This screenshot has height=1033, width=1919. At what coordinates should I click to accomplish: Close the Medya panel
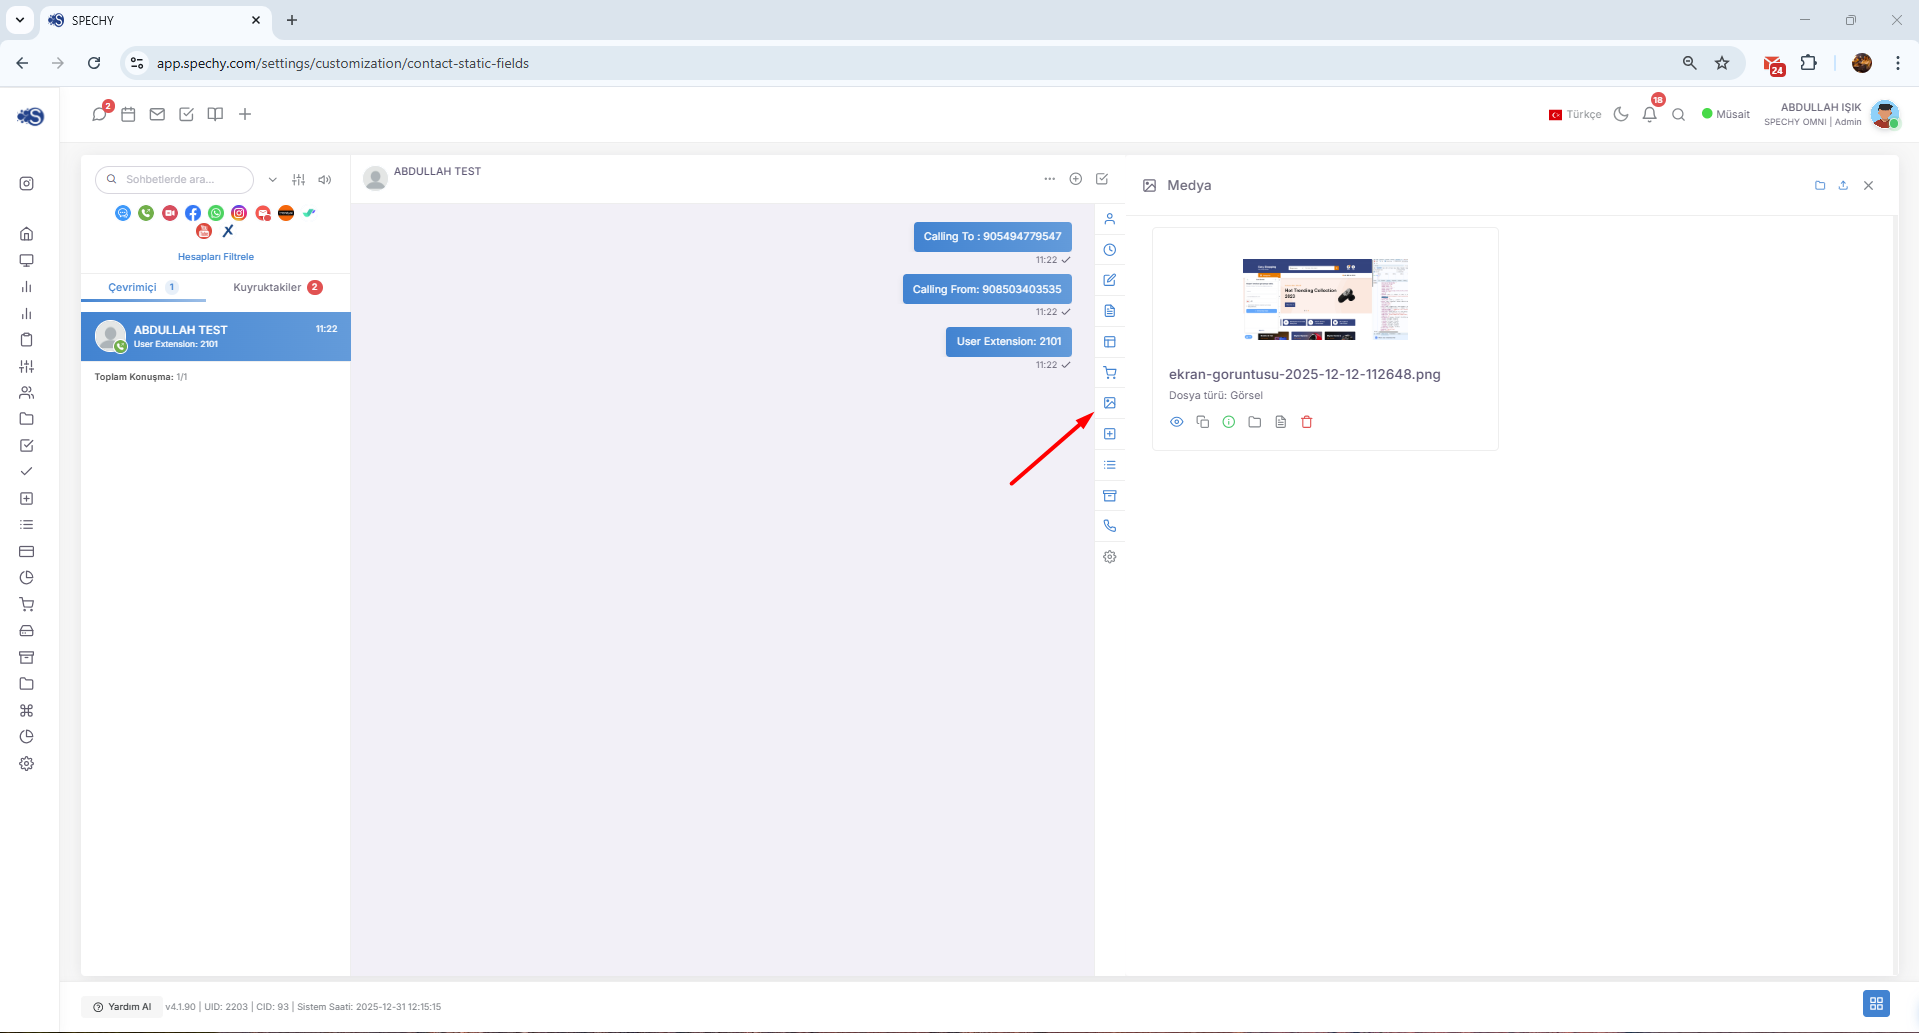pyautogui.click(x=1868, y=186)
